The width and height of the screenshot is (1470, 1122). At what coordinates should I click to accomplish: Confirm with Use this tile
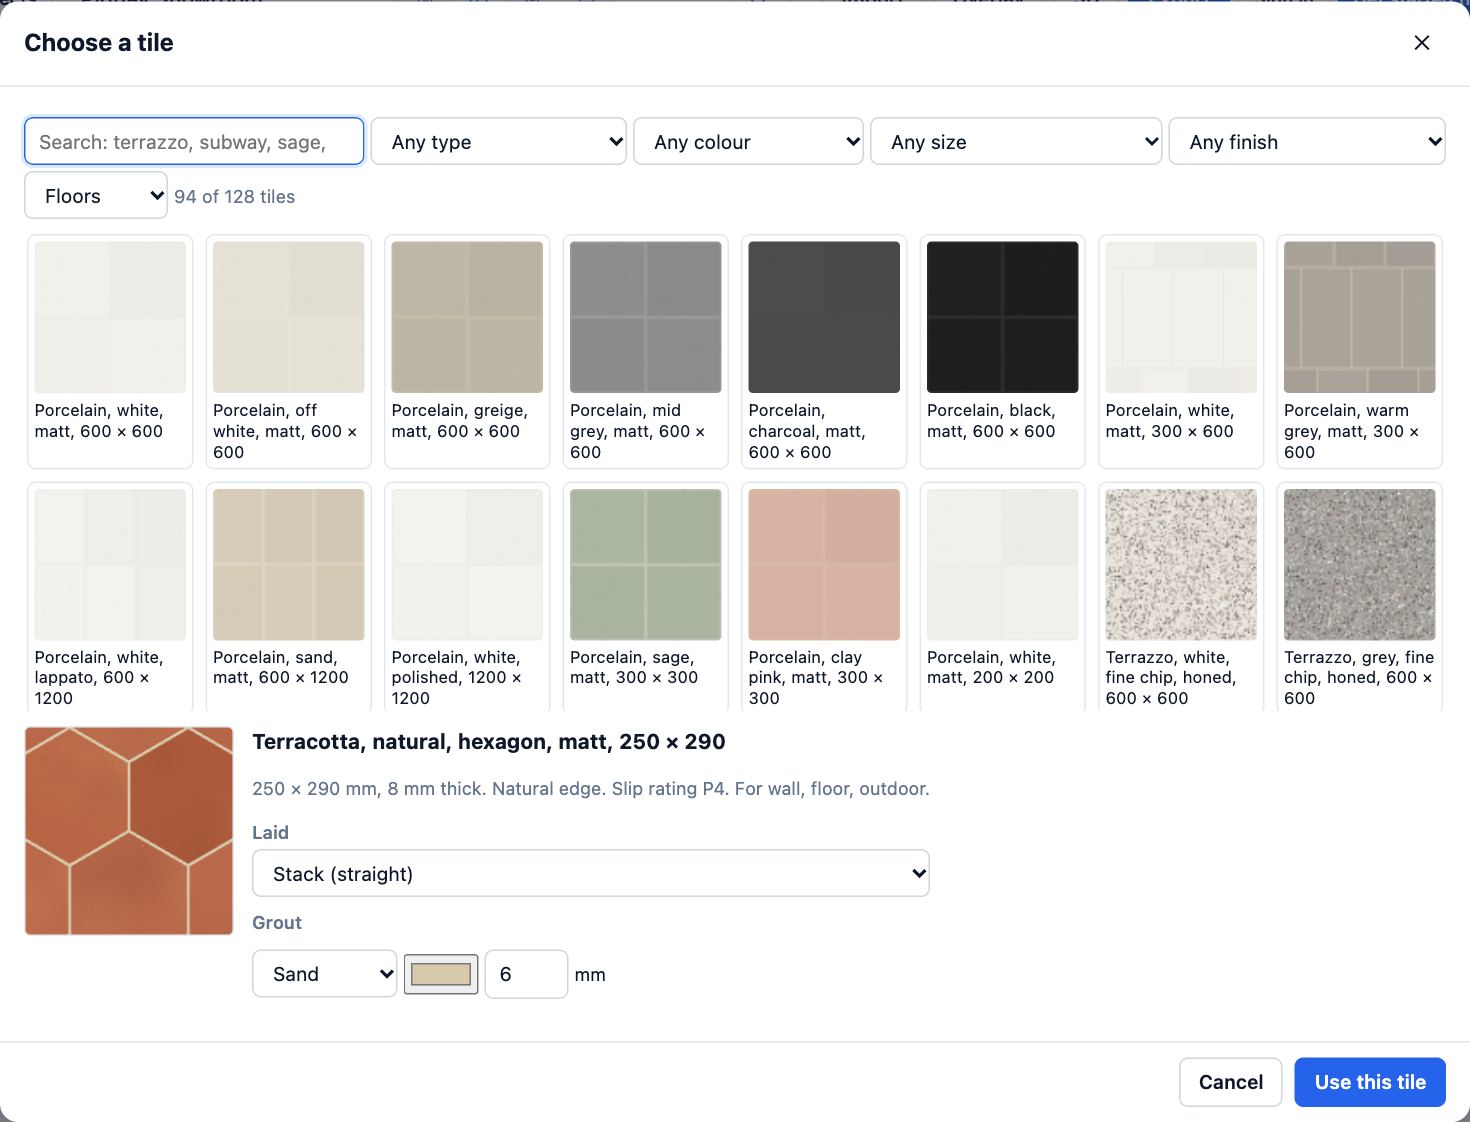[1370, 1082]
